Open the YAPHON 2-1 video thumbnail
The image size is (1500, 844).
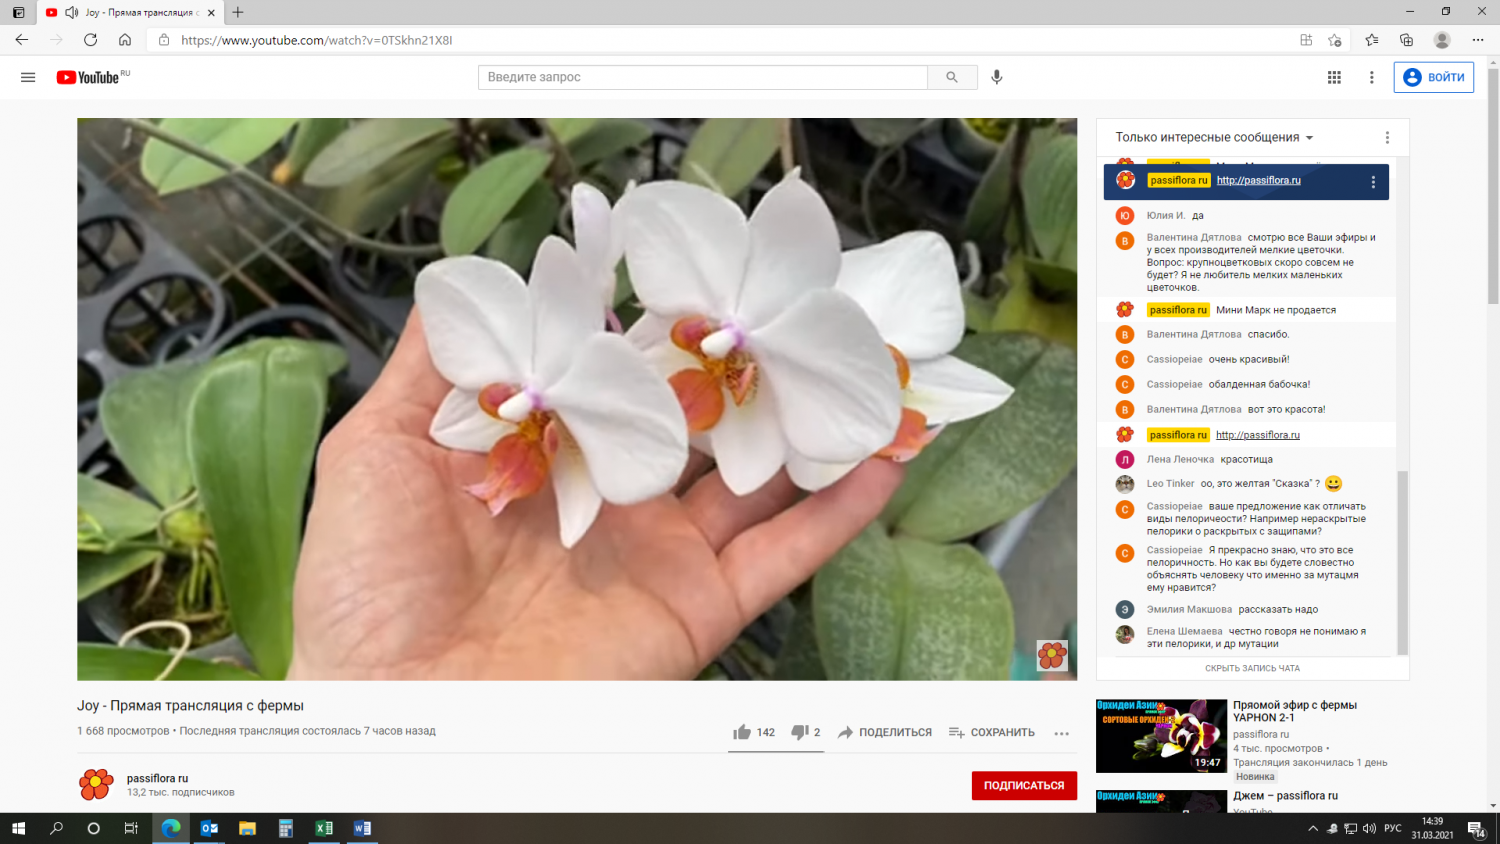1161,736
